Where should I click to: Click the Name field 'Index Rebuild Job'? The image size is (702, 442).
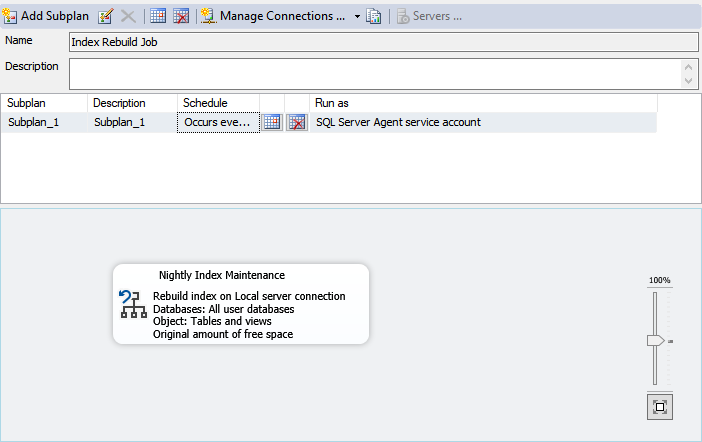pyautogui.click(x=382, y=42)
